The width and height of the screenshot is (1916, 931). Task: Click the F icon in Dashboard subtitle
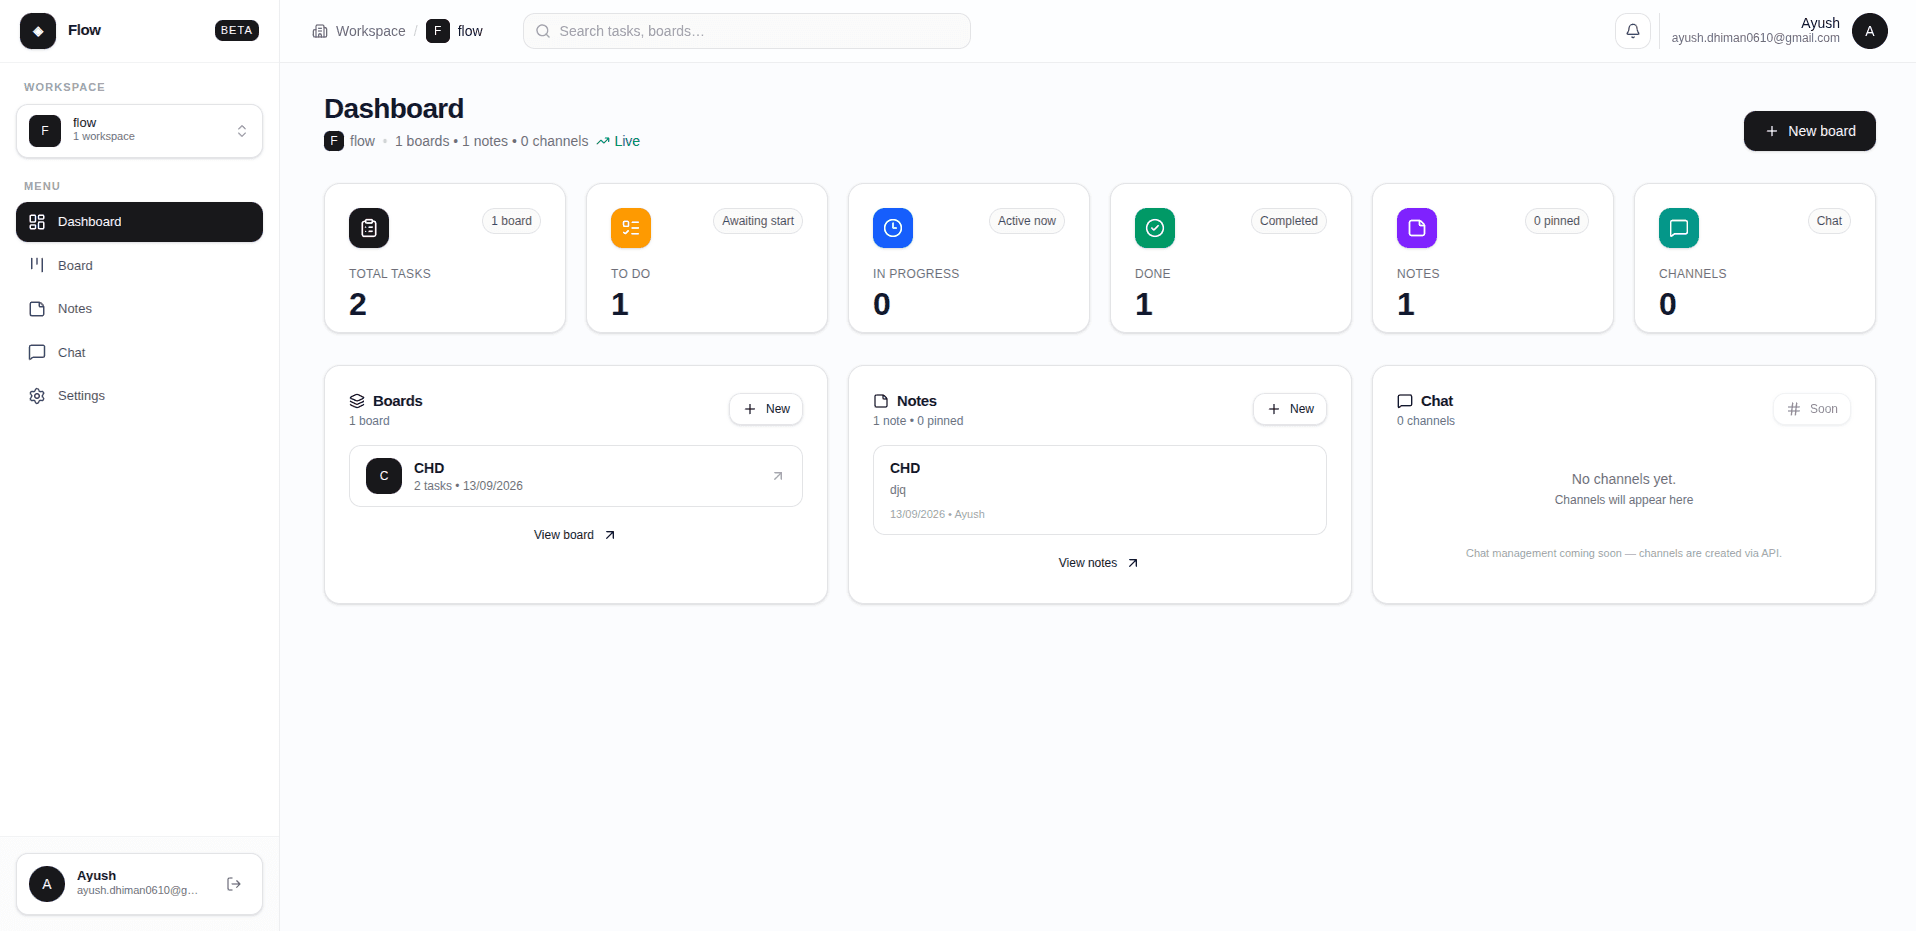coord(334,141)
